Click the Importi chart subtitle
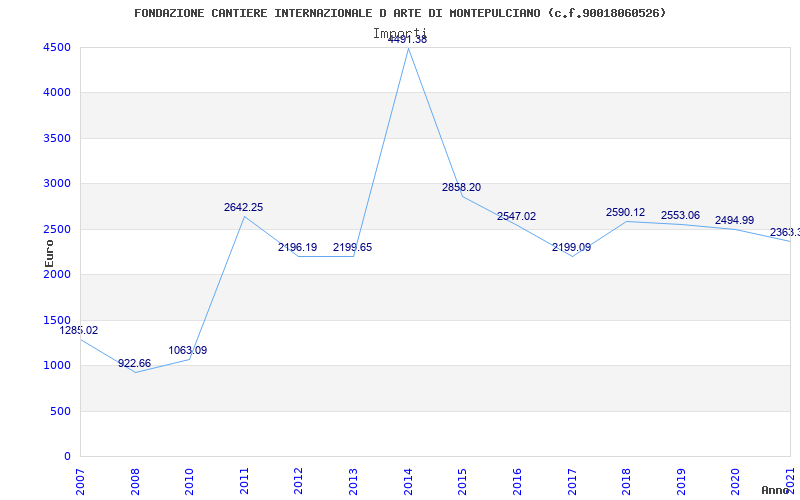The image size is (800, 500). click(400, 33)
